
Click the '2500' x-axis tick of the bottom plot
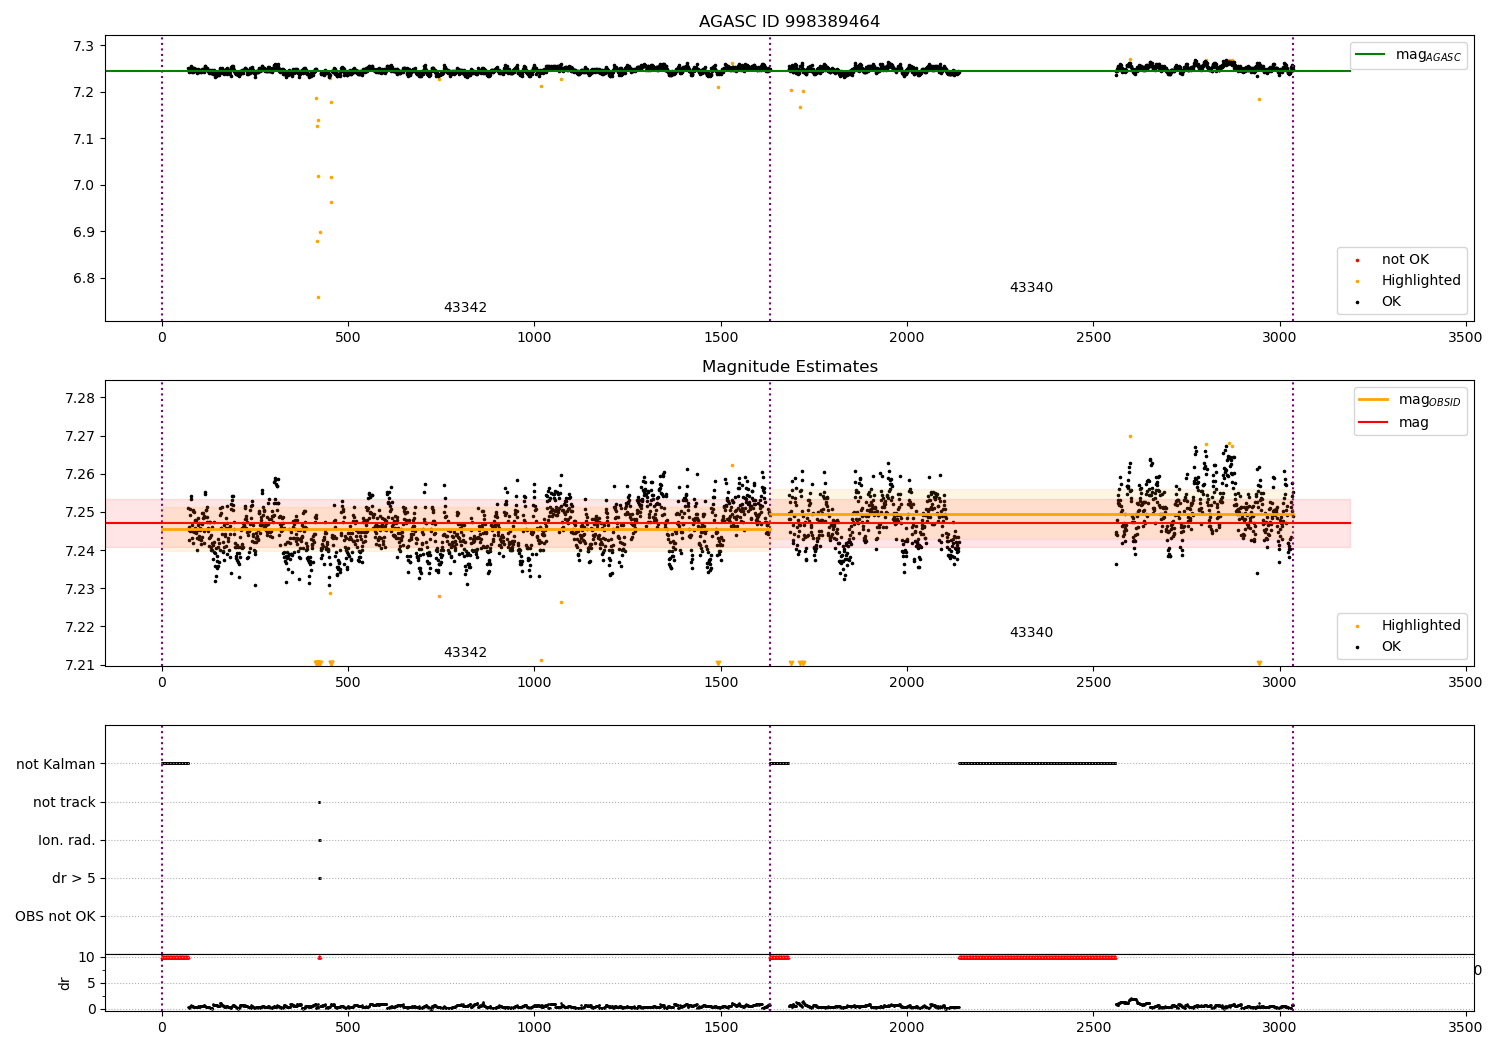coord(1093,1026)
